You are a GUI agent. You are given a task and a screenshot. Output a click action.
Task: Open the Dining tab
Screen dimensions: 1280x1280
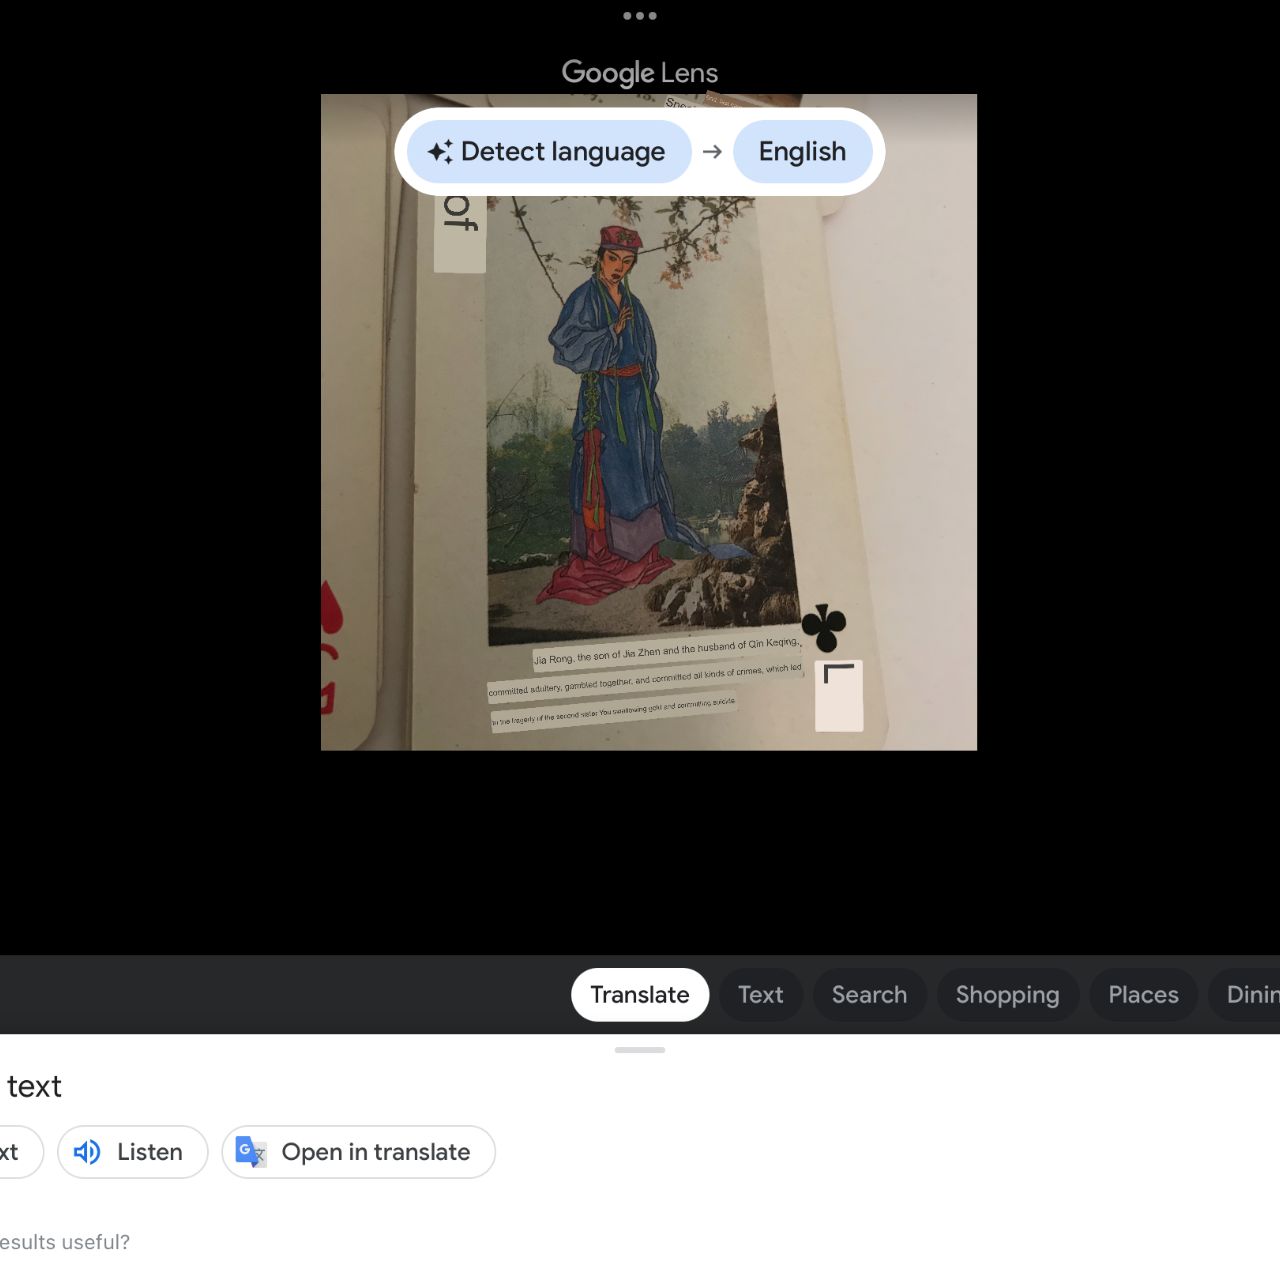1253,995
